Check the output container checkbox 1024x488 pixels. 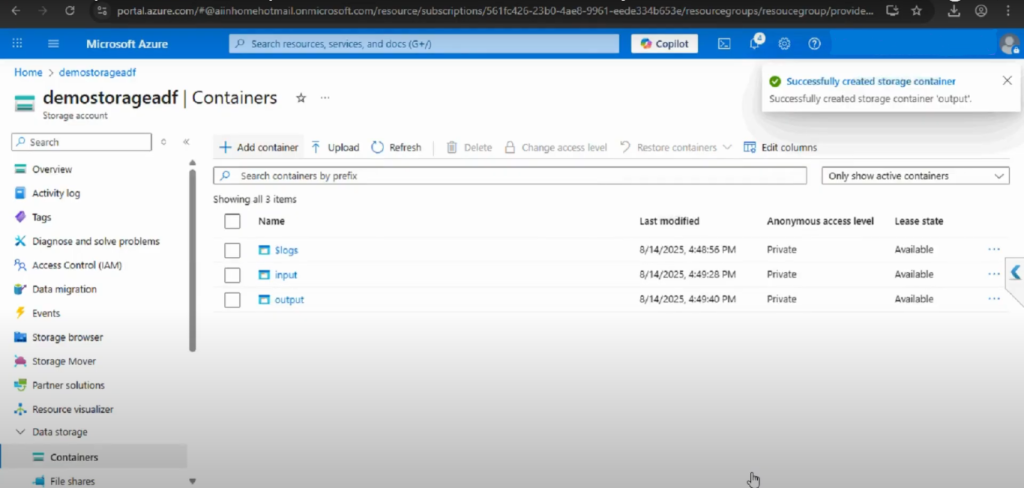[x=232, y=300]
